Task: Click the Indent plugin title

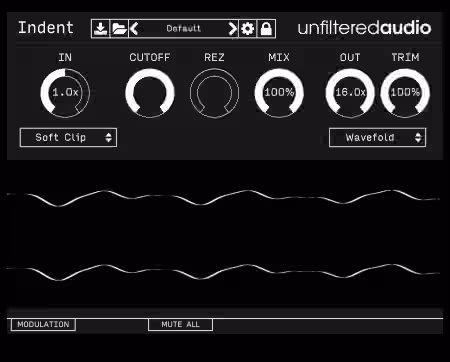Action: coord(46,28)
